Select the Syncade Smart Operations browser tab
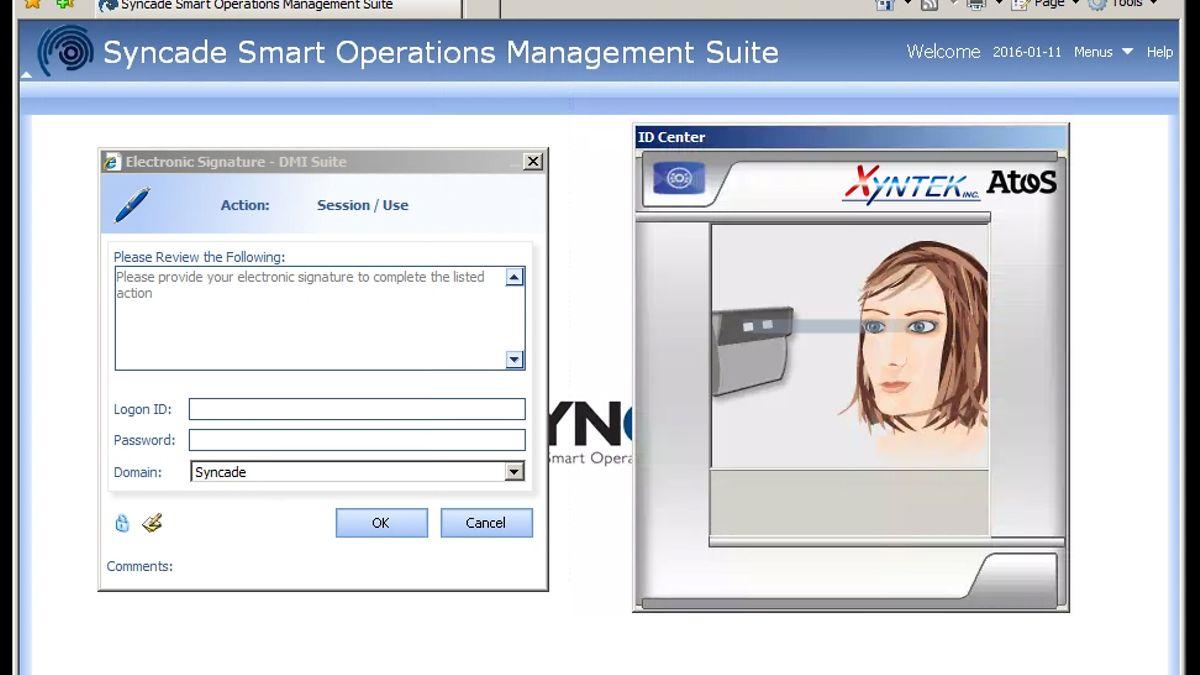The image size is (1200, 675). 279,6
